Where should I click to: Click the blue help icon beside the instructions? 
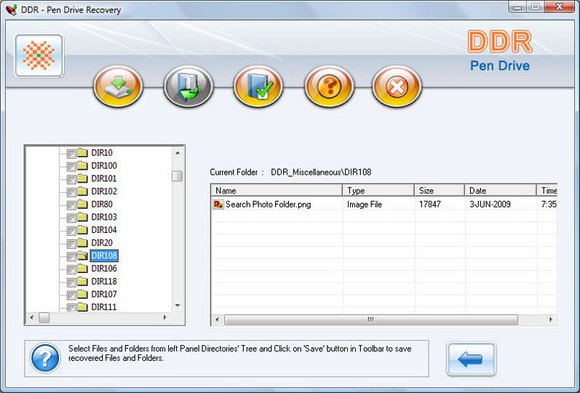(45, 358)
